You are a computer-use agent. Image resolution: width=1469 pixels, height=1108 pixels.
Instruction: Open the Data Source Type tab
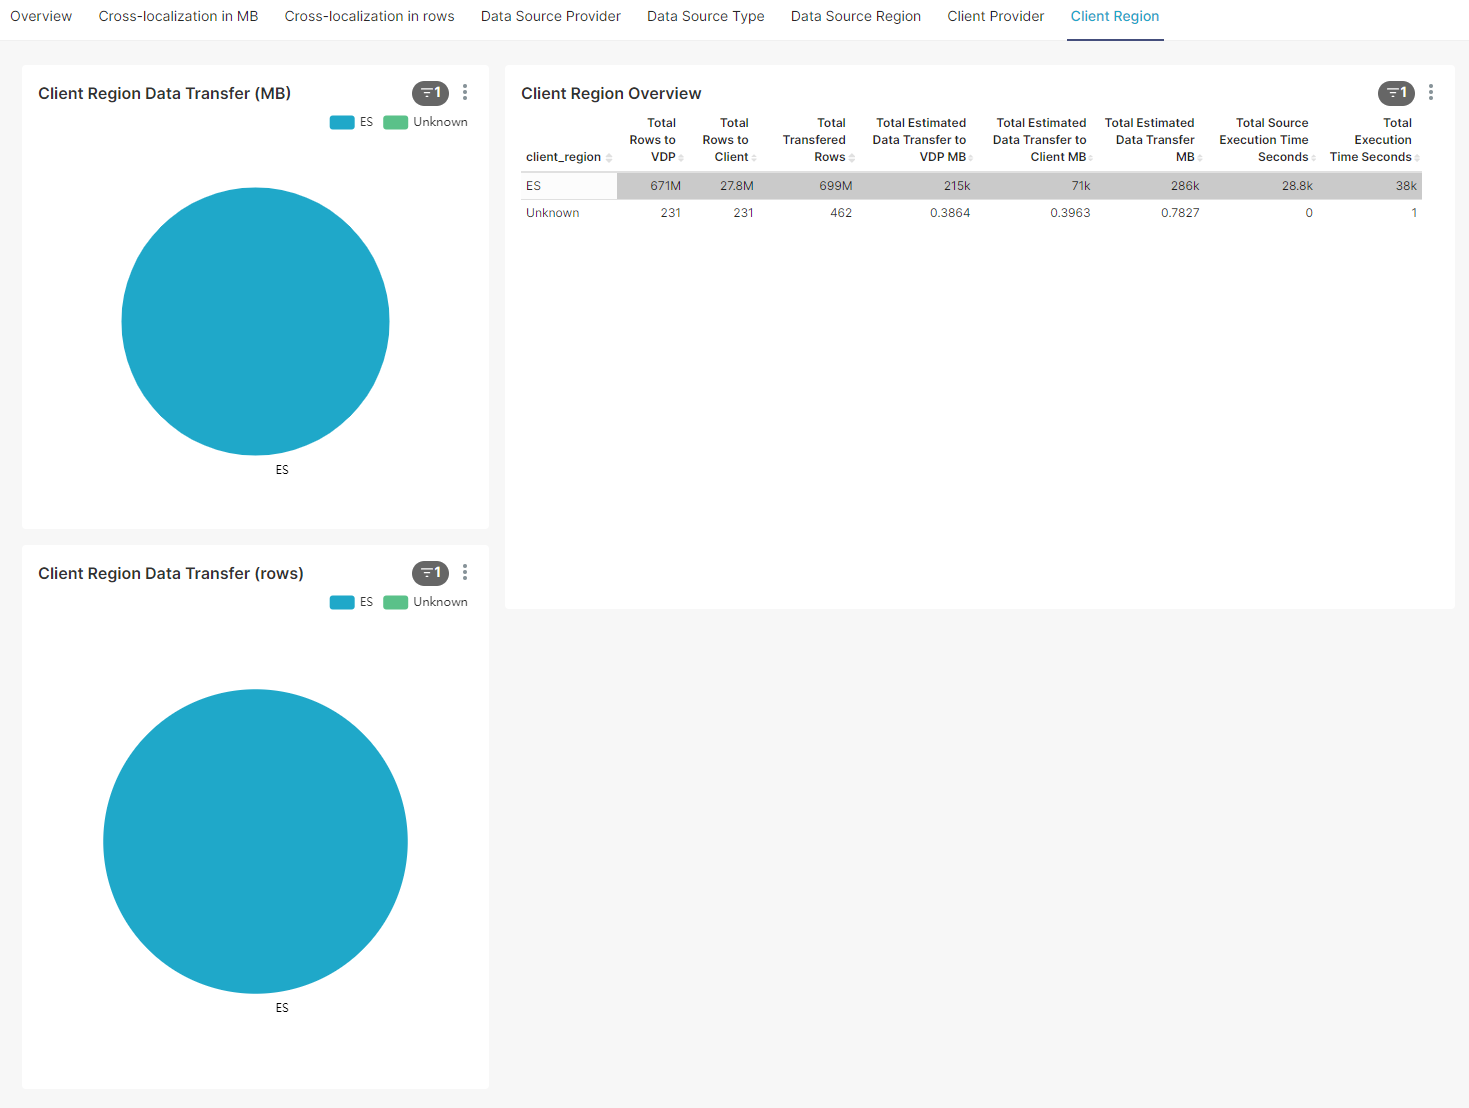click(x=705, y=16)
